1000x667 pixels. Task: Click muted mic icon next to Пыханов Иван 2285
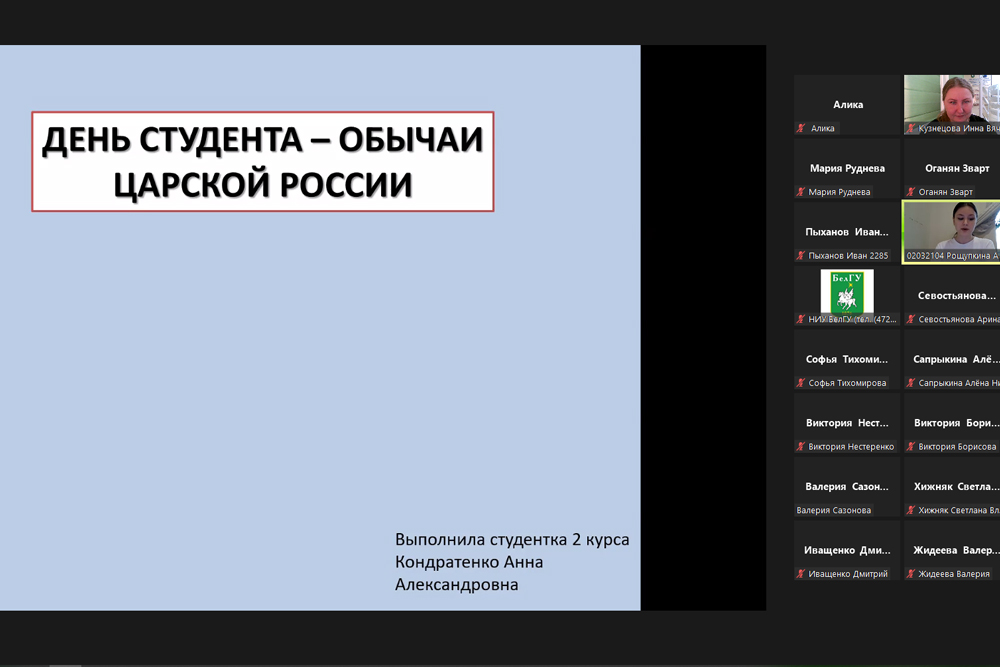[801, 256]
